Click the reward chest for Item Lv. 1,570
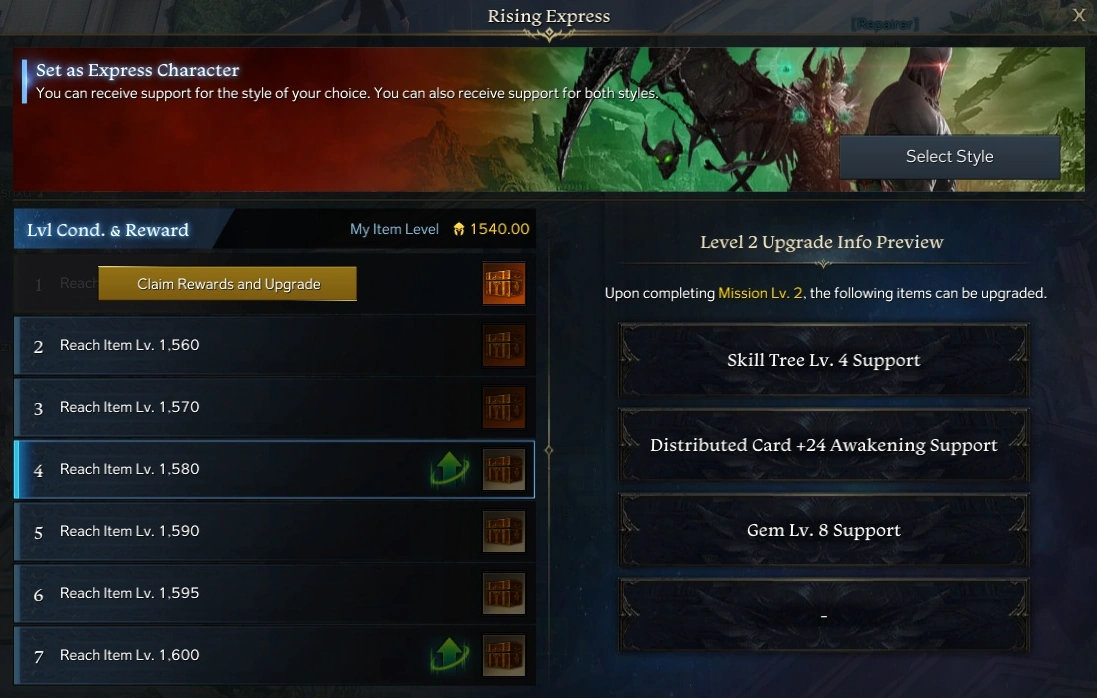1097x698 pixels. (x=504, y=407)
